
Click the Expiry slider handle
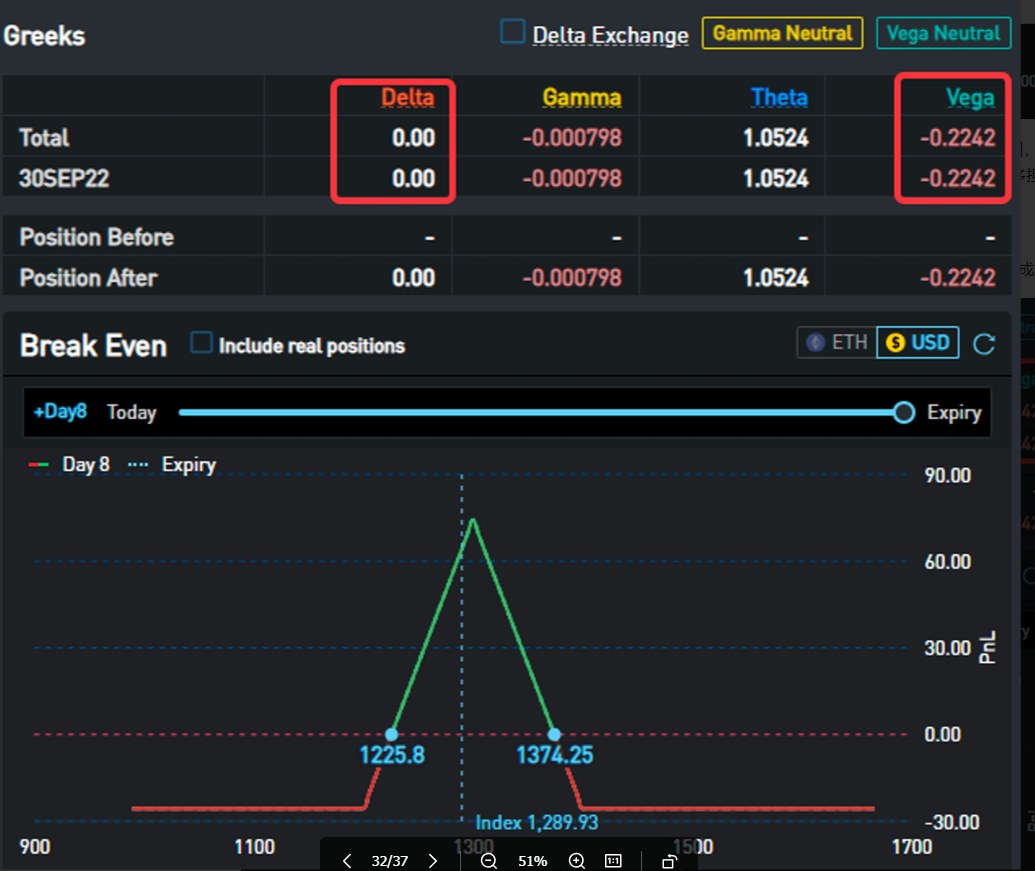pyautogui.click(x=904, y=412)
